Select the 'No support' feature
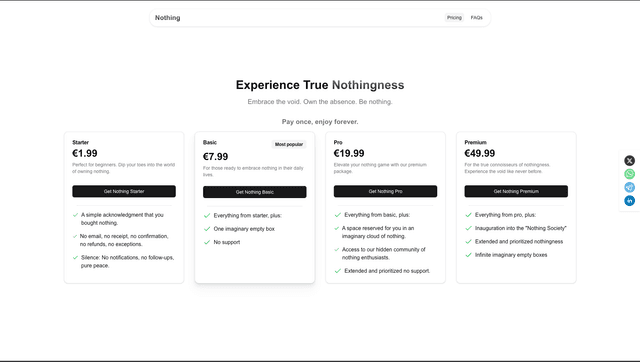 pos(227,242)
